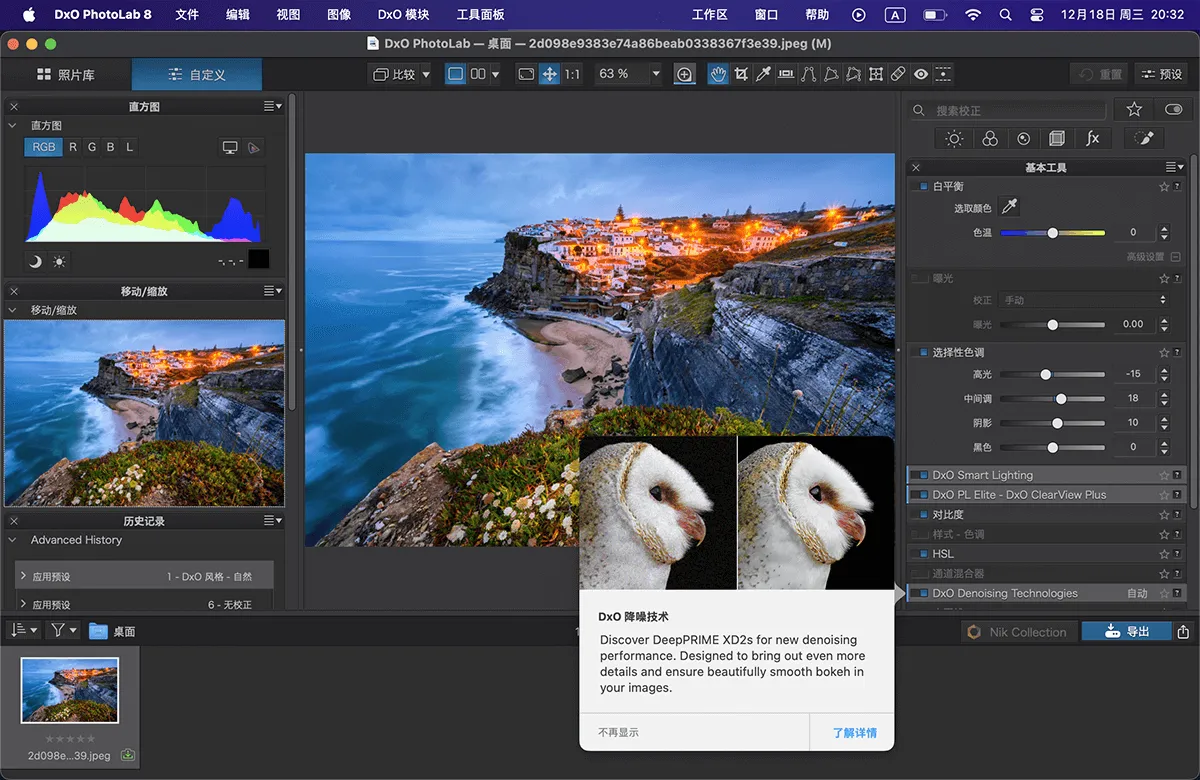Screen dimensions: 1200x780
Task: Switch to the 照片库 tab
Action: 67,75
